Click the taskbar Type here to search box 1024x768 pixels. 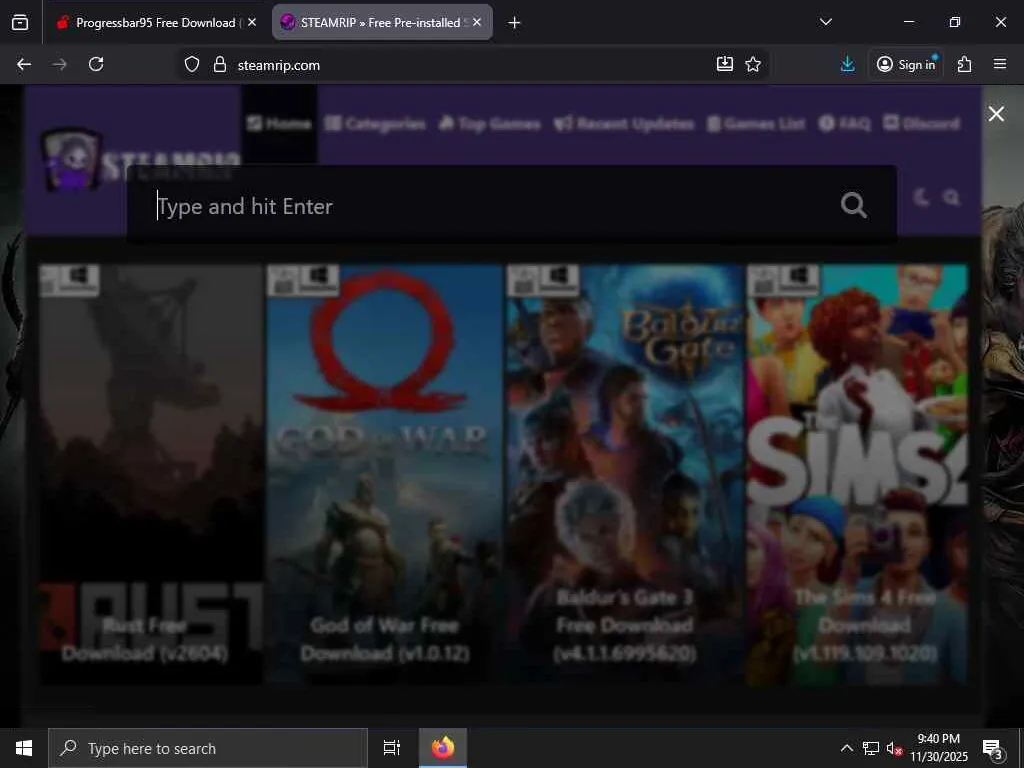tap(208, 748)
